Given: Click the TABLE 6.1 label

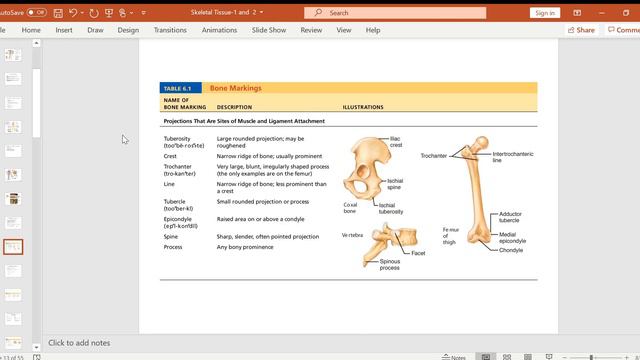Looking at the screenshot, I should (x=178, y=88).
